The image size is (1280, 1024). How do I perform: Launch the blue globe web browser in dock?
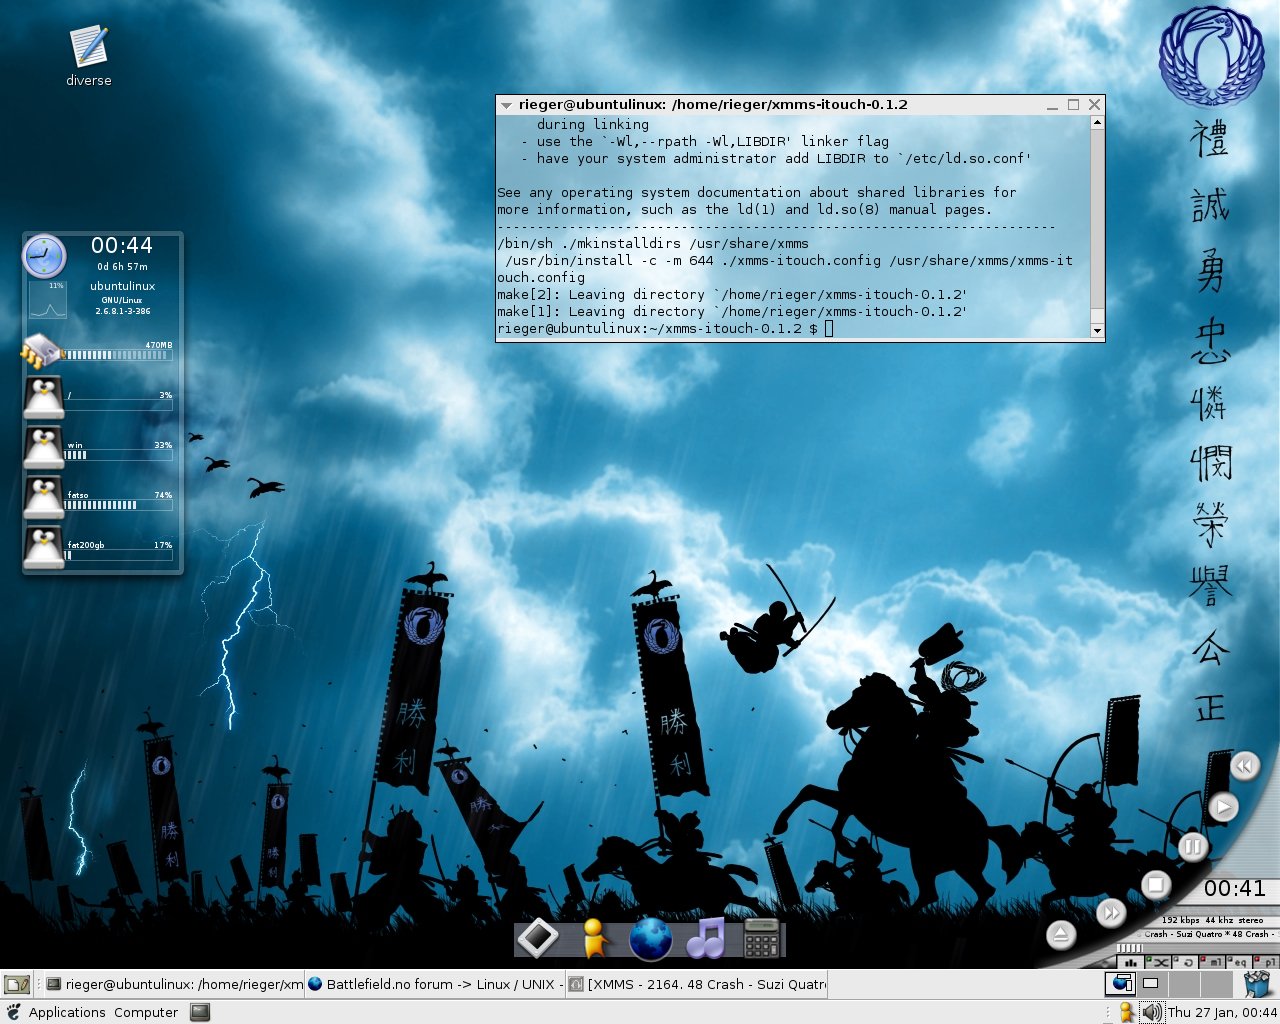pyautogui.click(x=650, y=939)
